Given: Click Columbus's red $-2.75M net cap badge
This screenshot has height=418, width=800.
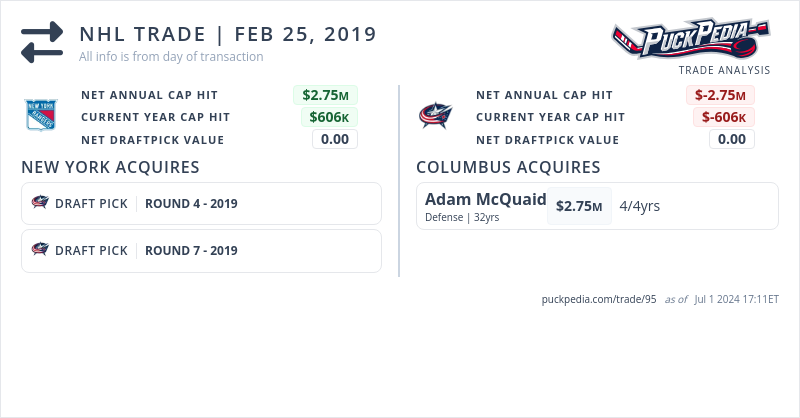Looking at the screenshot, I should 720,95.
